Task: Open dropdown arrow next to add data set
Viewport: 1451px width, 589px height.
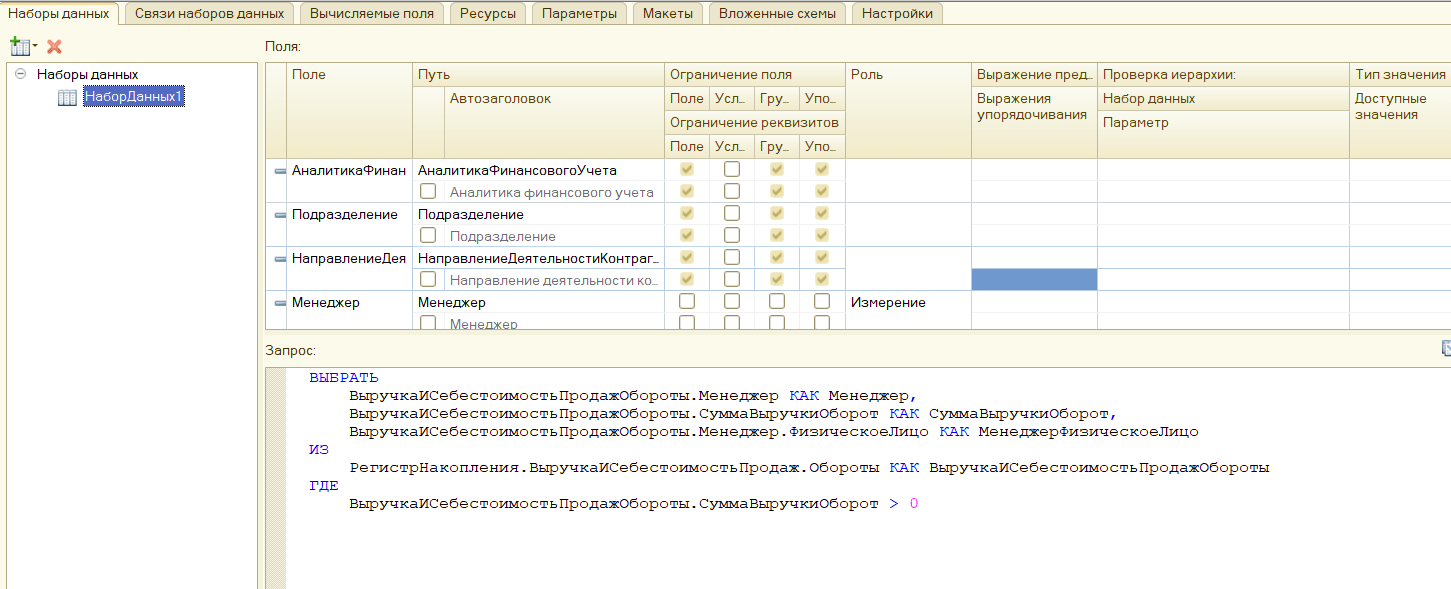Action: pyautogui.click(x=35, y=47)
